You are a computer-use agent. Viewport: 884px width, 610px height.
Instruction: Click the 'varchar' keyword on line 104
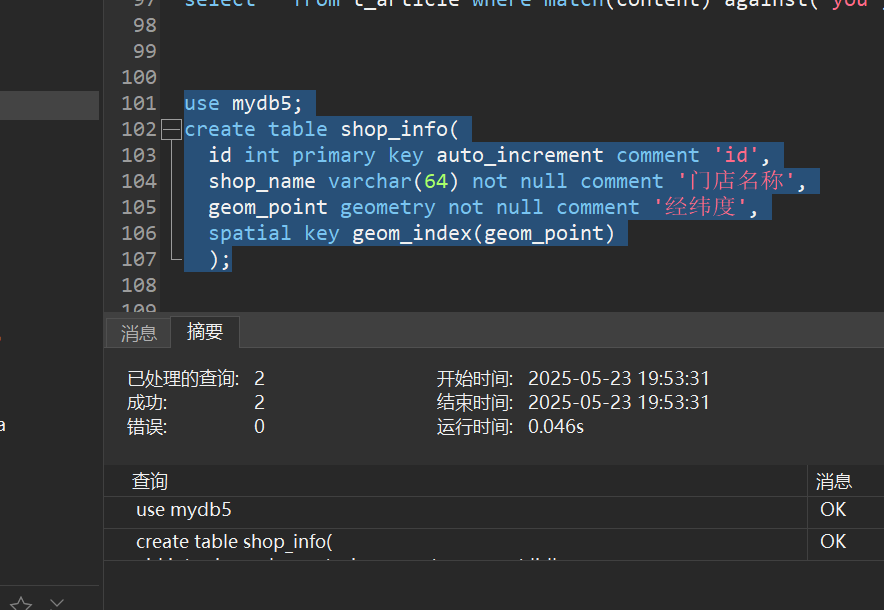coord(372,182)
